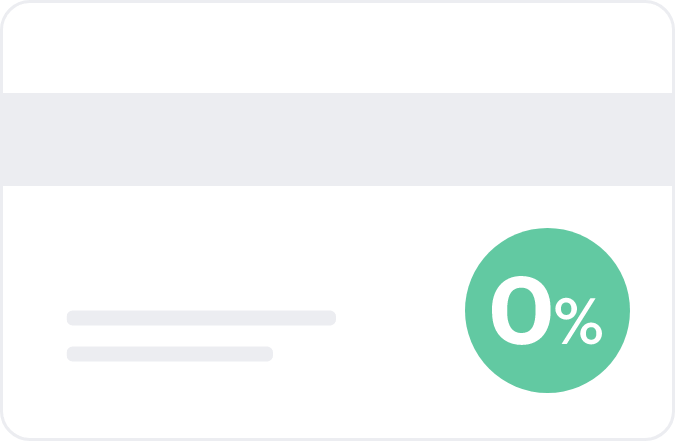Click green badge area below the 0% text
Image resolution: width=675 pixels, height=441 pixels.
point(547,368)
